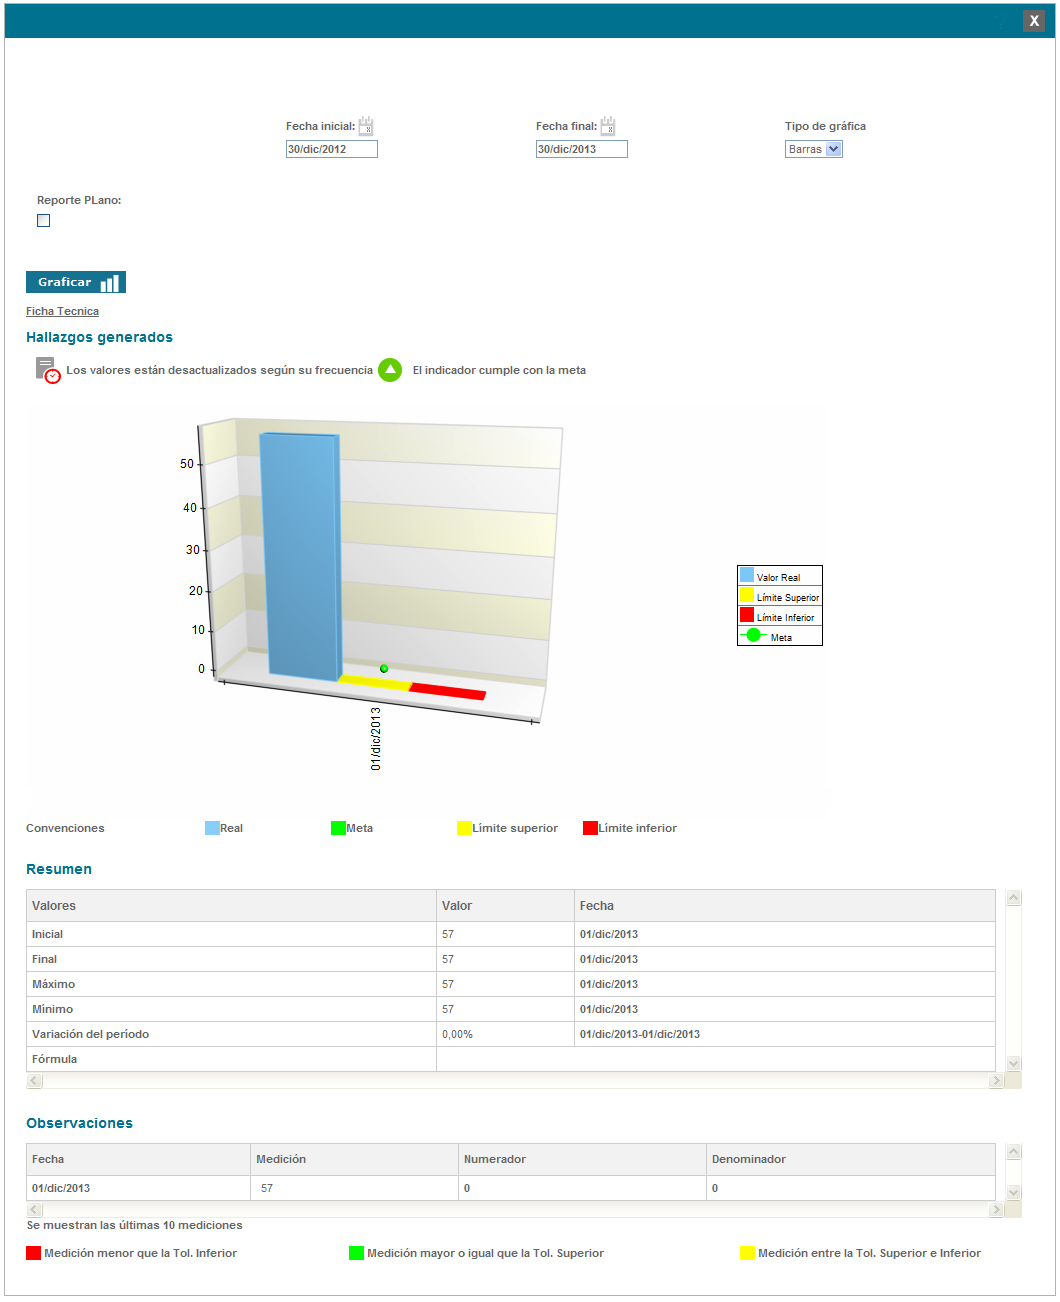Click the Límite Inferior legend entry
The image size is (1060, 1302).
click(778, 617)
